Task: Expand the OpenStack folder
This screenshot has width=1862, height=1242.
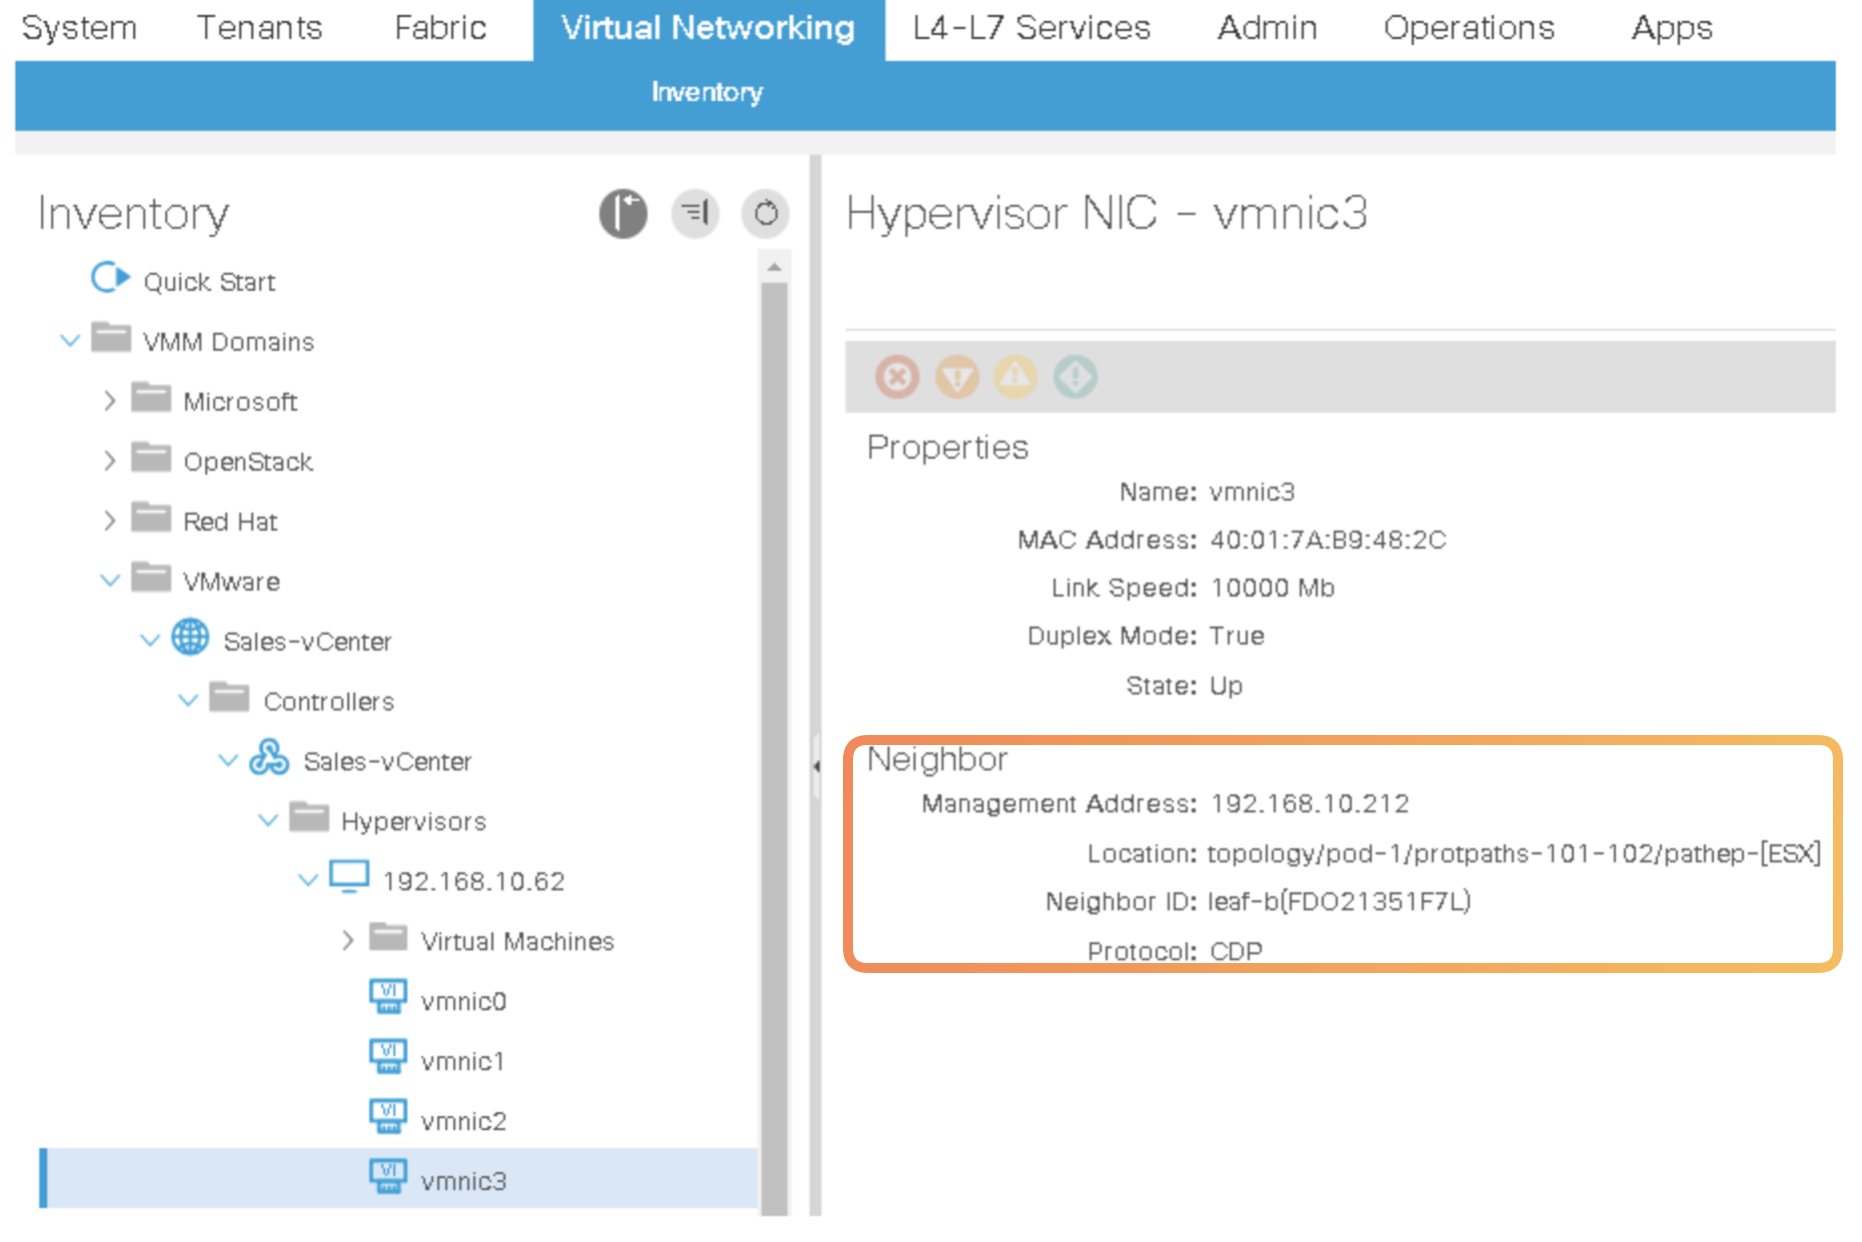Action: click(110, 461)
